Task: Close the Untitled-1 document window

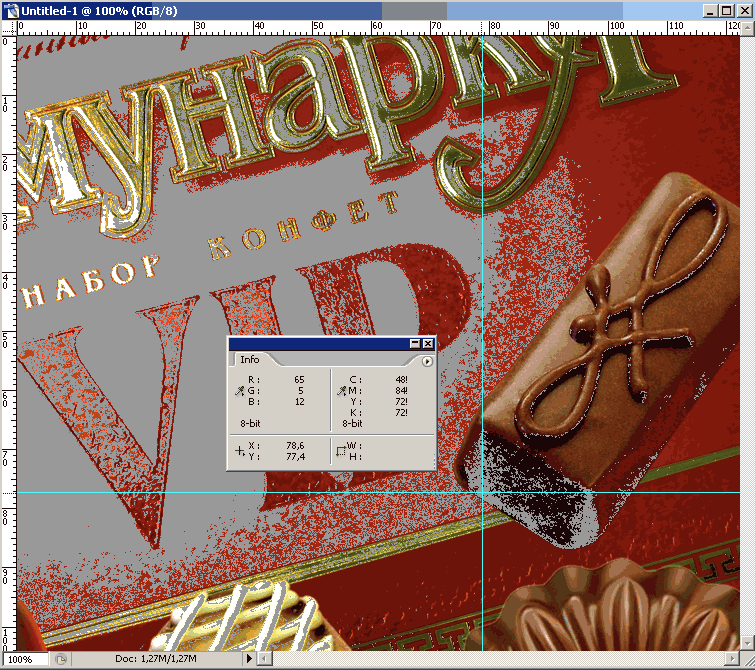Action: pyautogui.click(x=744, y=11)
